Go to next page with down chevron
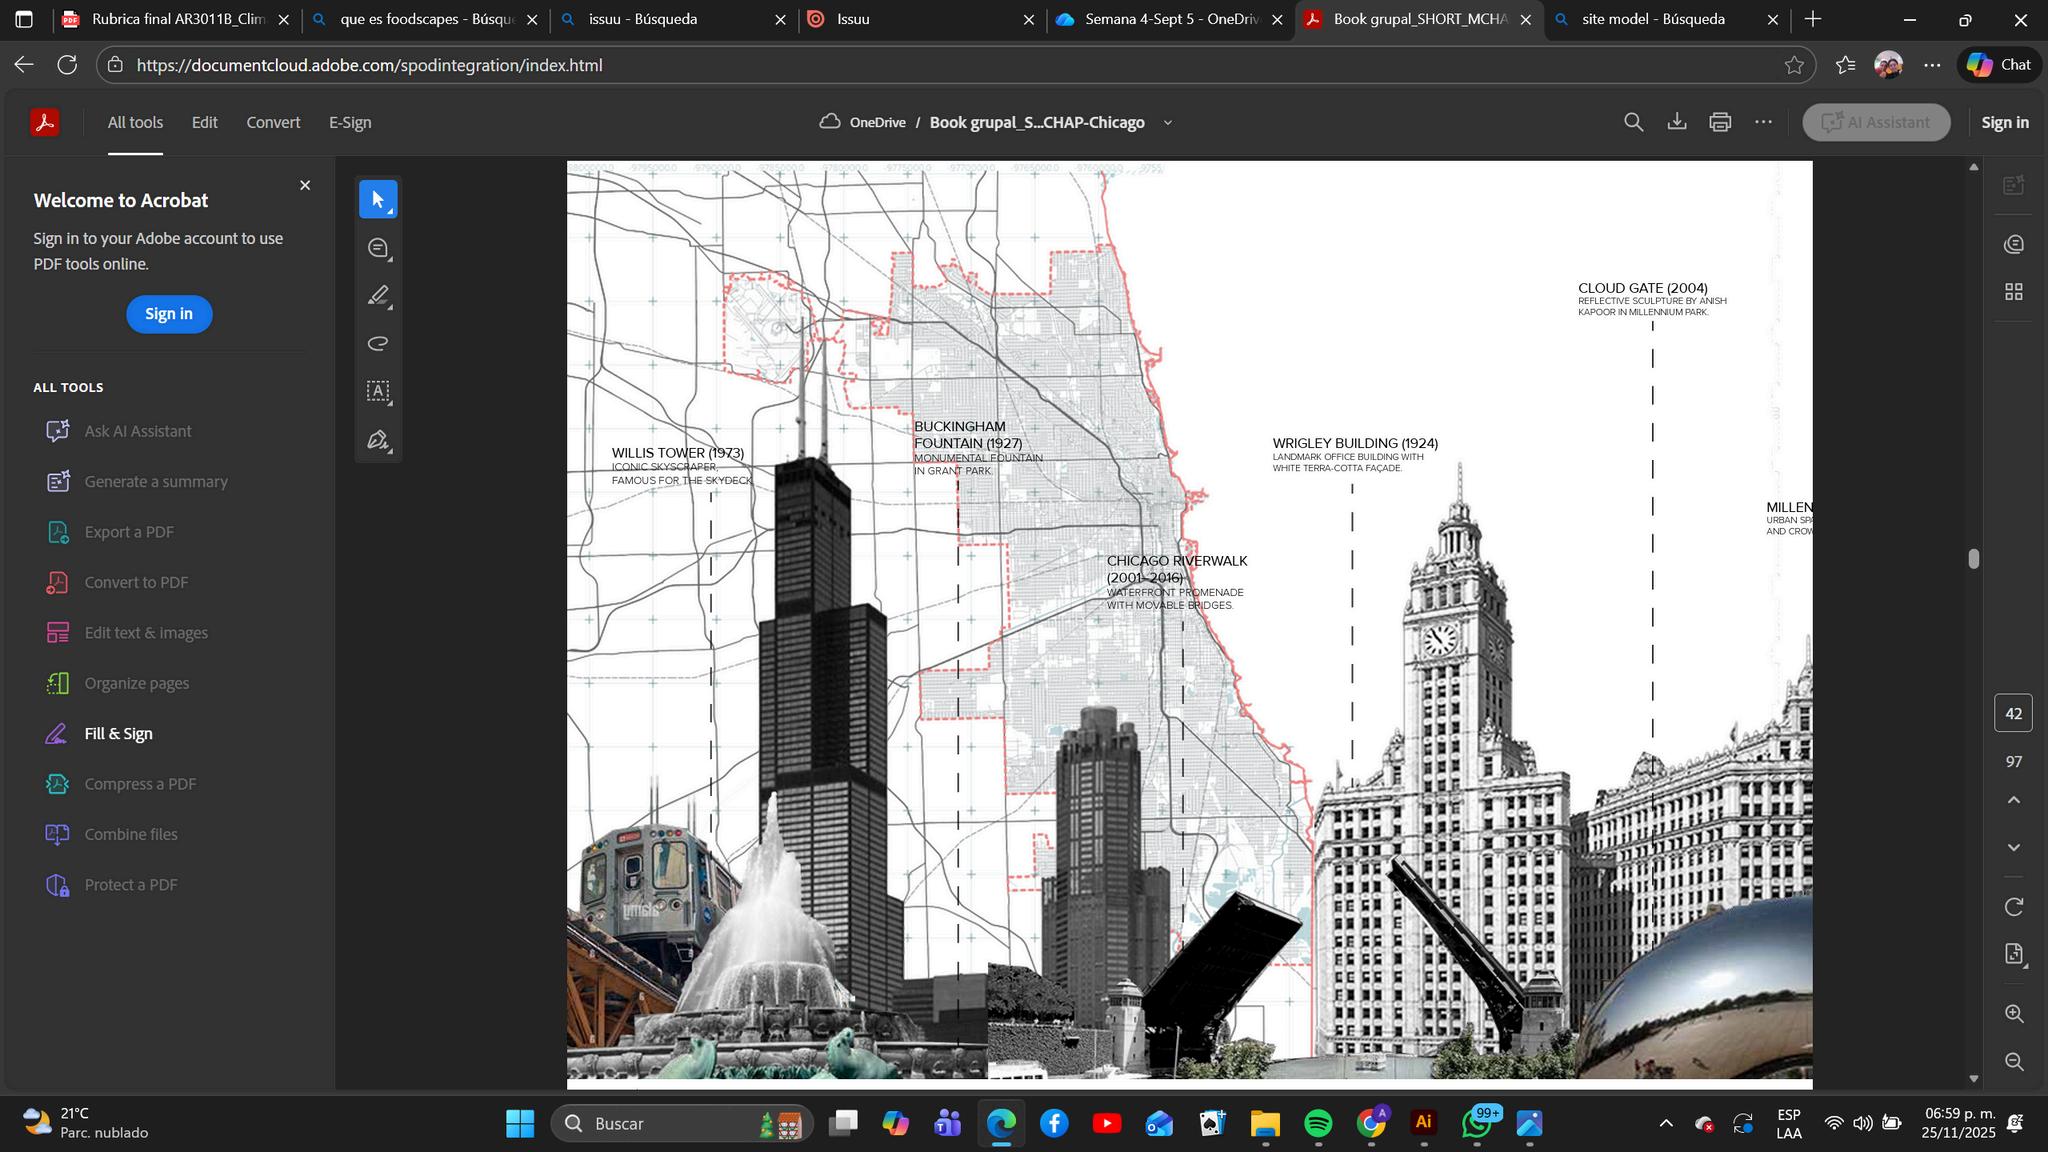 2014,847
